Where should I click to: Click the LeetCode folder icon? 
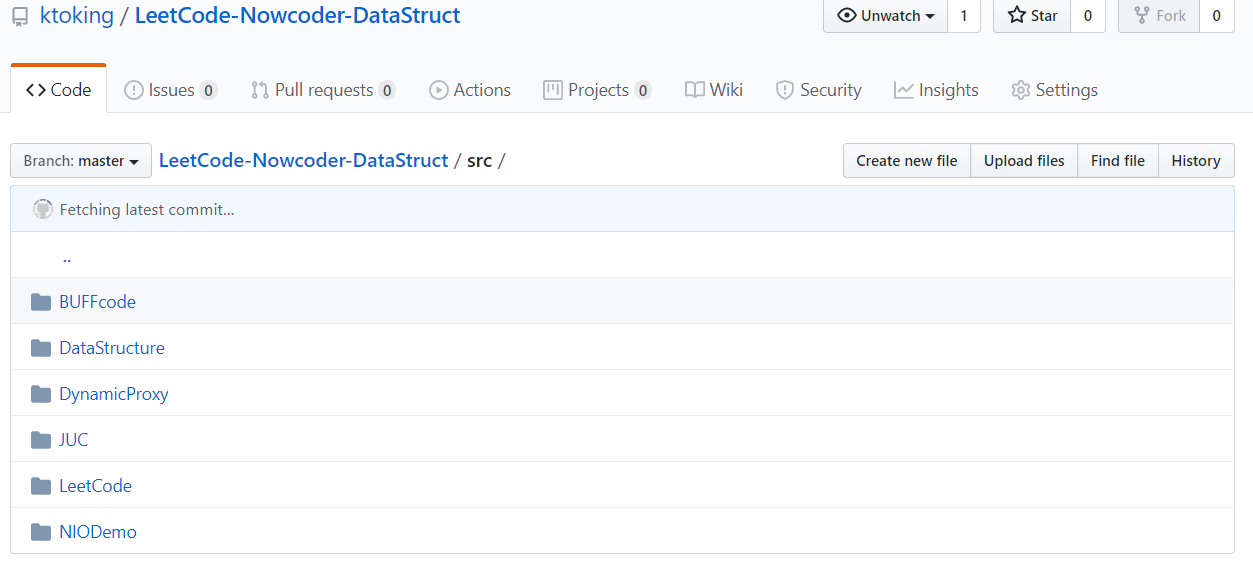pos(41,486)
